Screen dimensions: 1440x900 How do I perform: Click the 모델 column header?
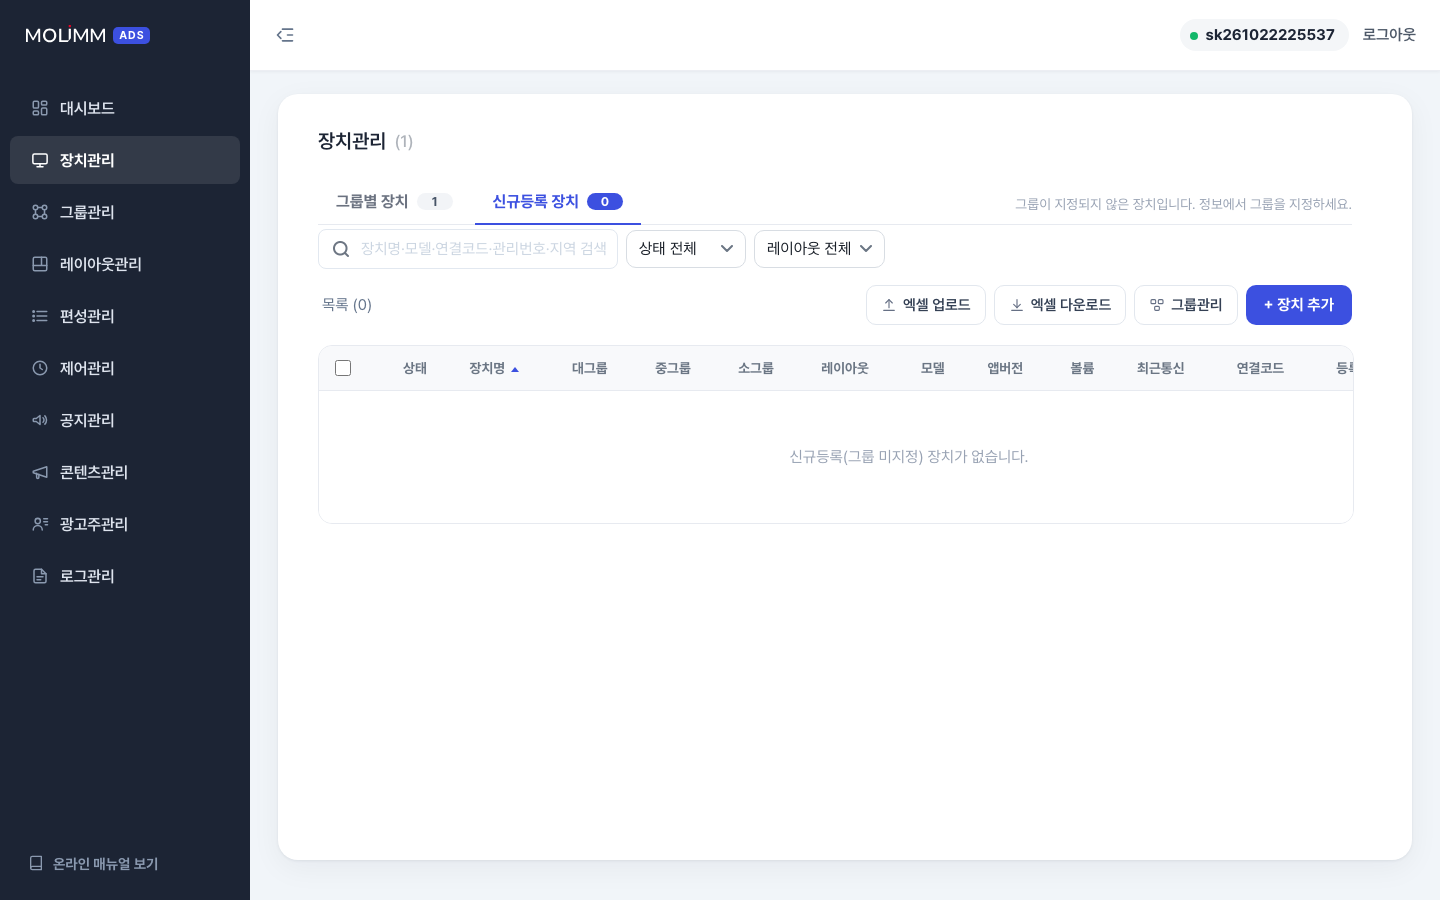[x=933, y=368]
